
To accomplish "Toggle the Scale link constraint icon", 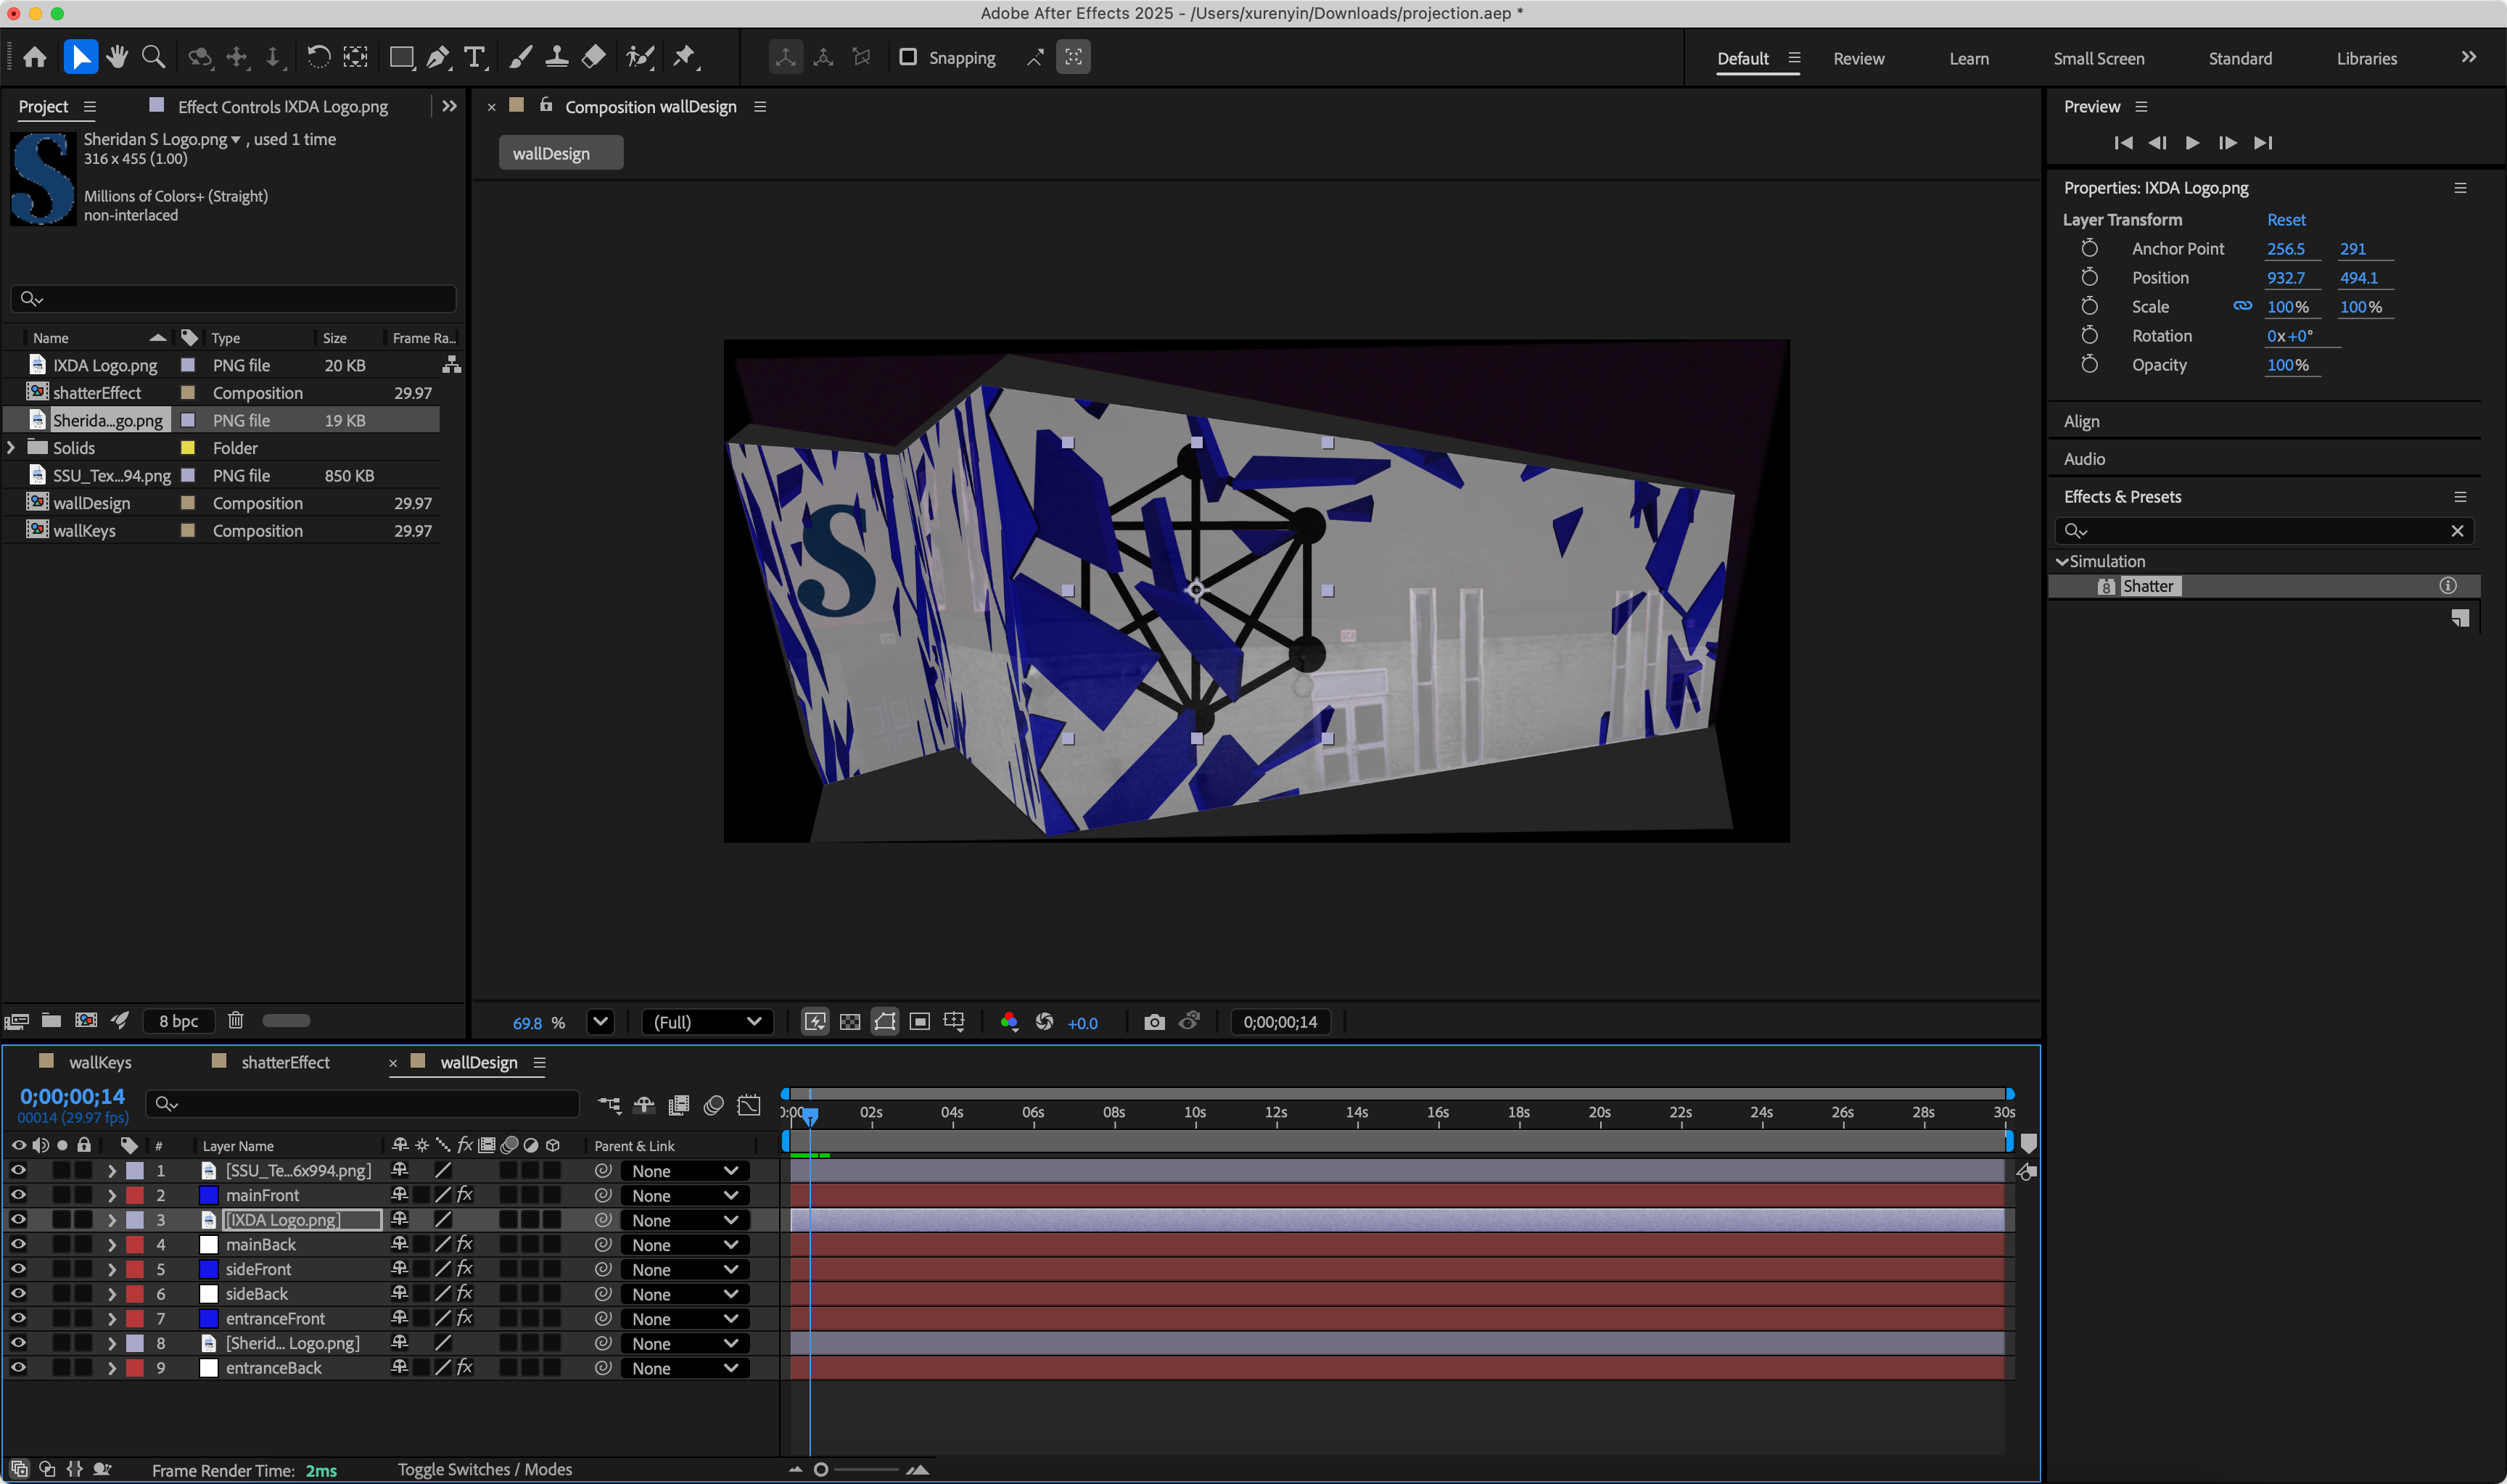I will pos(2242,306).
